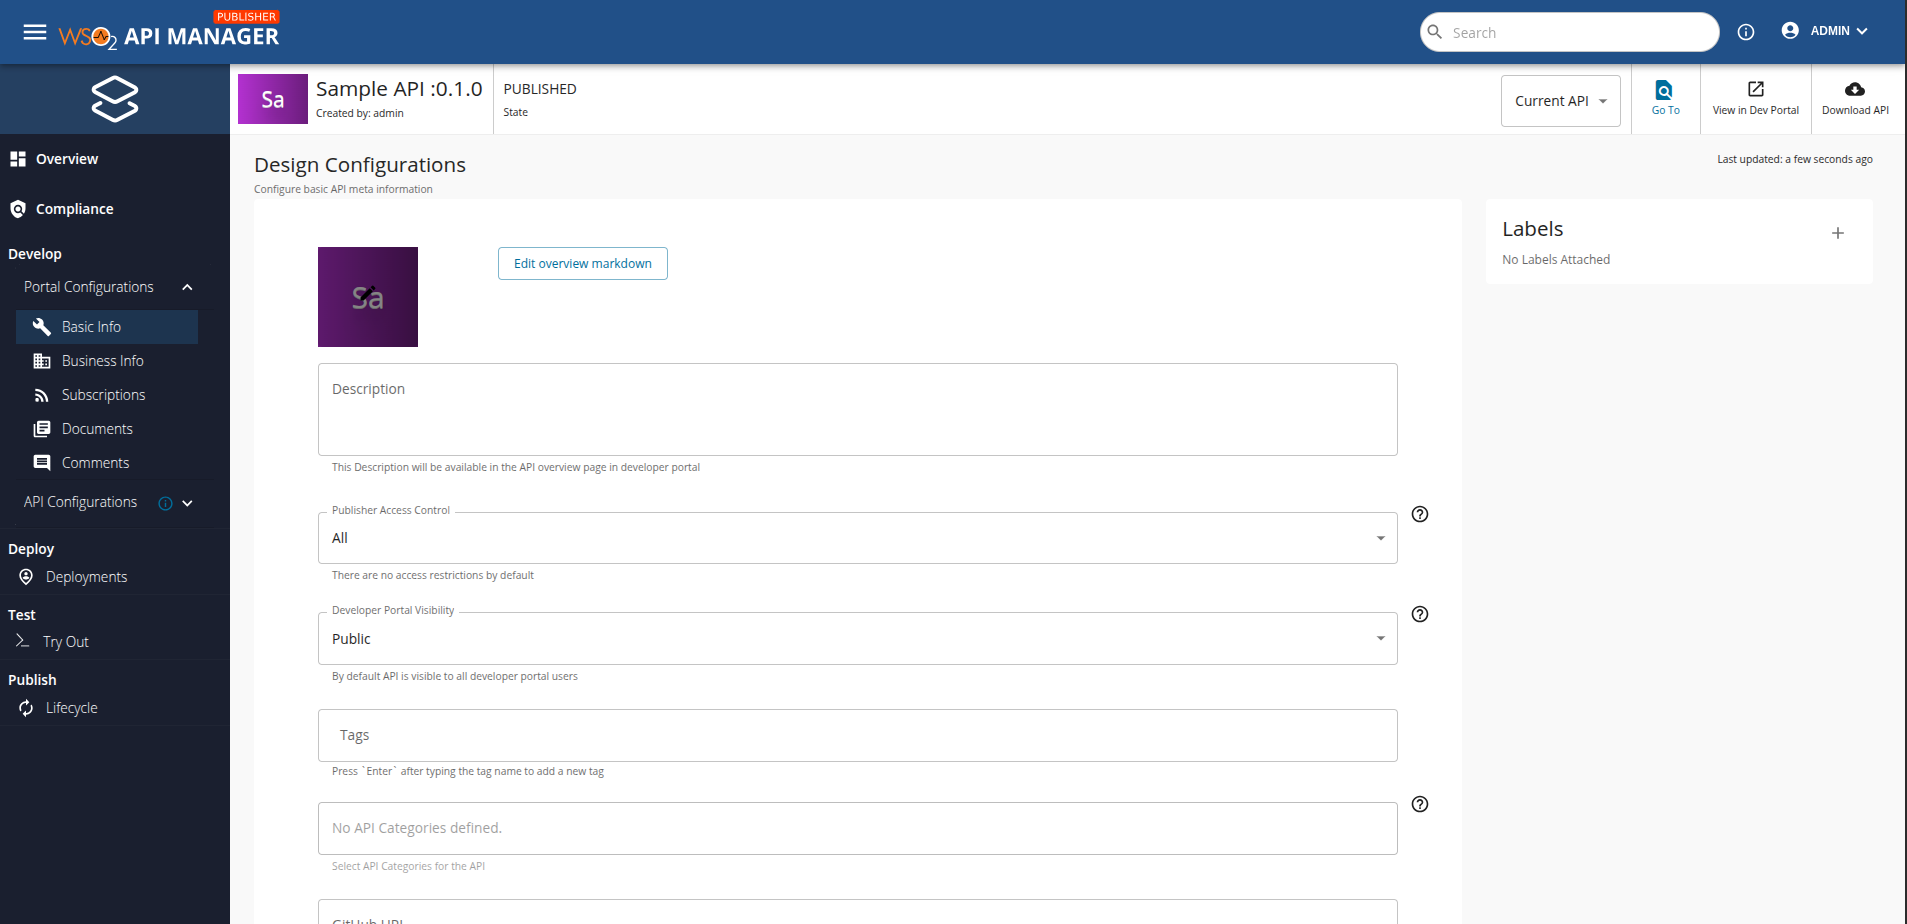Click the View in Dev Portal label
The image size is (1907, 924).
[x=1755, y=111]
